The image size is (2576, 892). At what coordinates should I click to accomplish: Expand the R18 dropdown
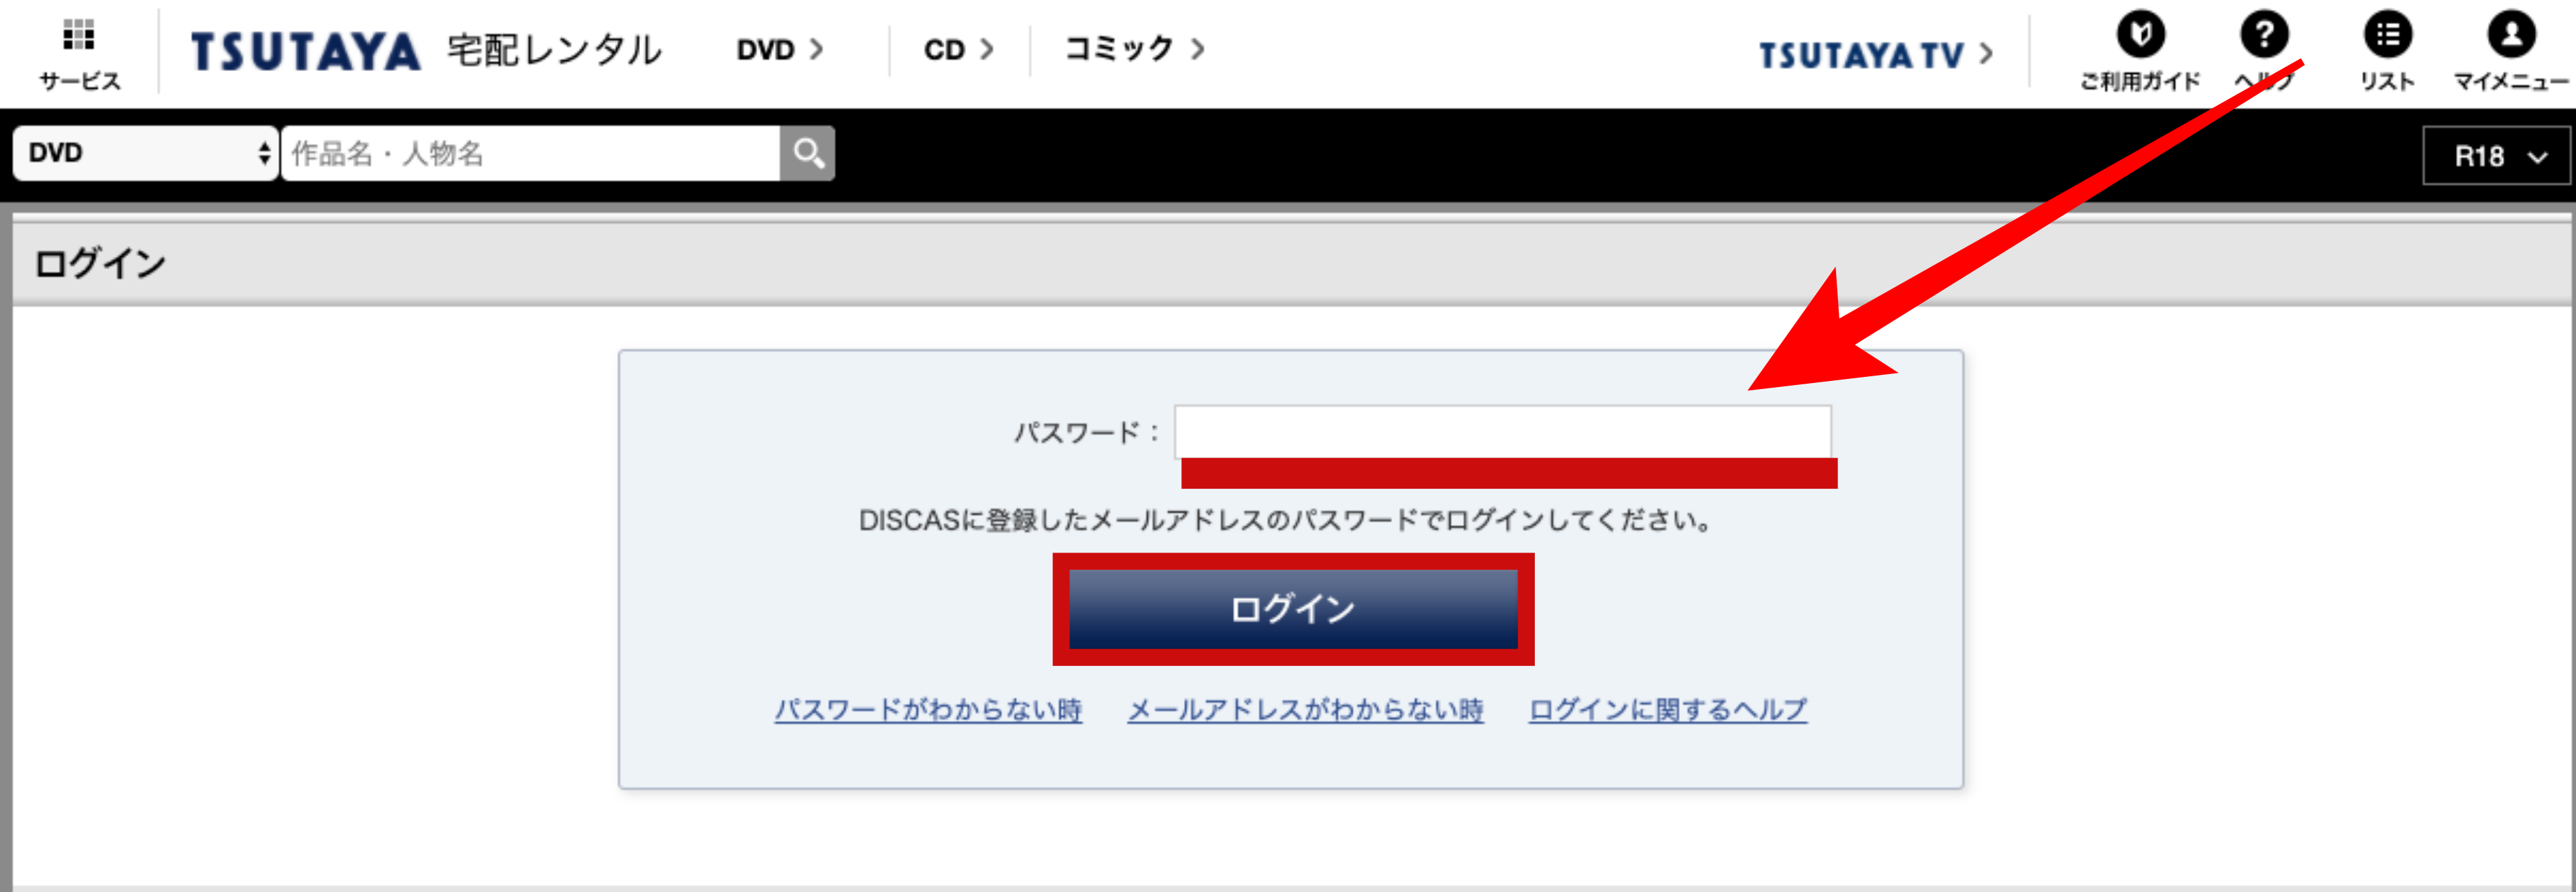pyautogui.click(x=2496, y=156)
